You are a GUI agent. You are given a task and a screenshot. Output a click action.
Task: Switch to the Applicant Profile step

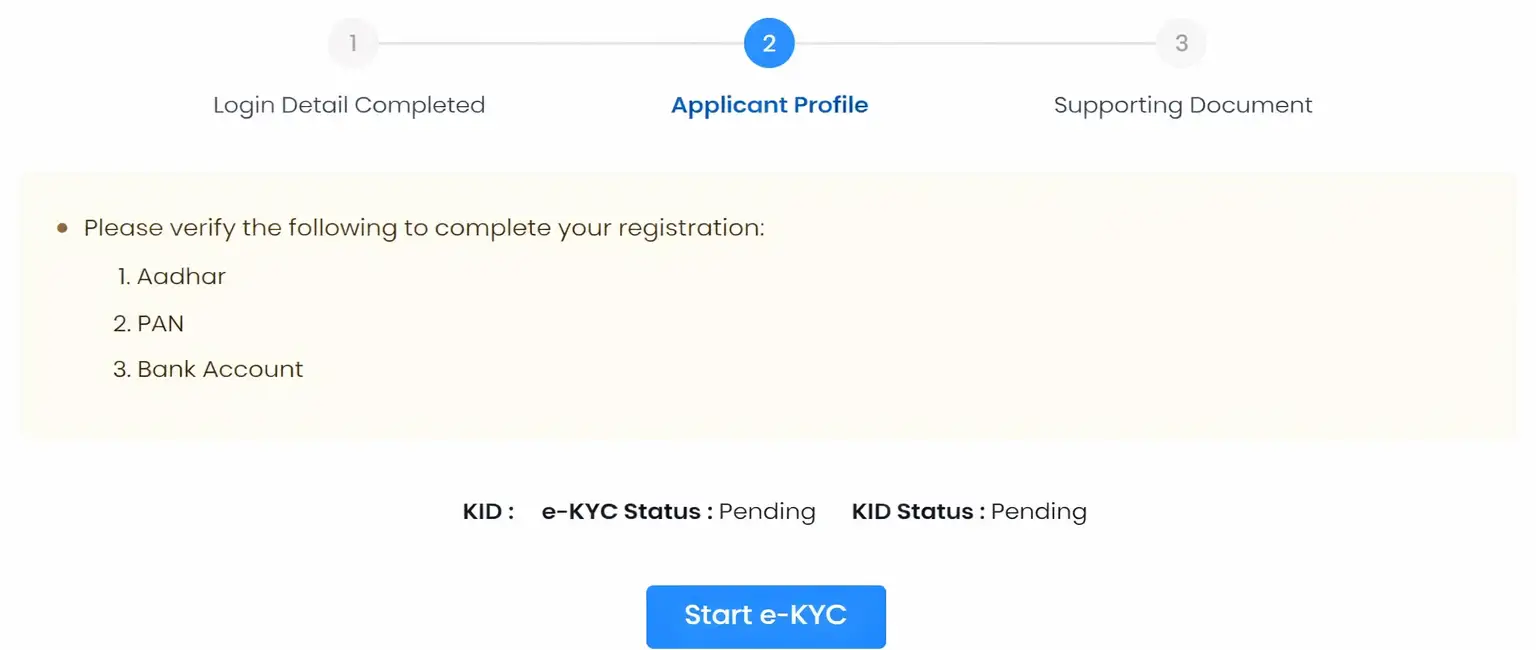(768, 104)
